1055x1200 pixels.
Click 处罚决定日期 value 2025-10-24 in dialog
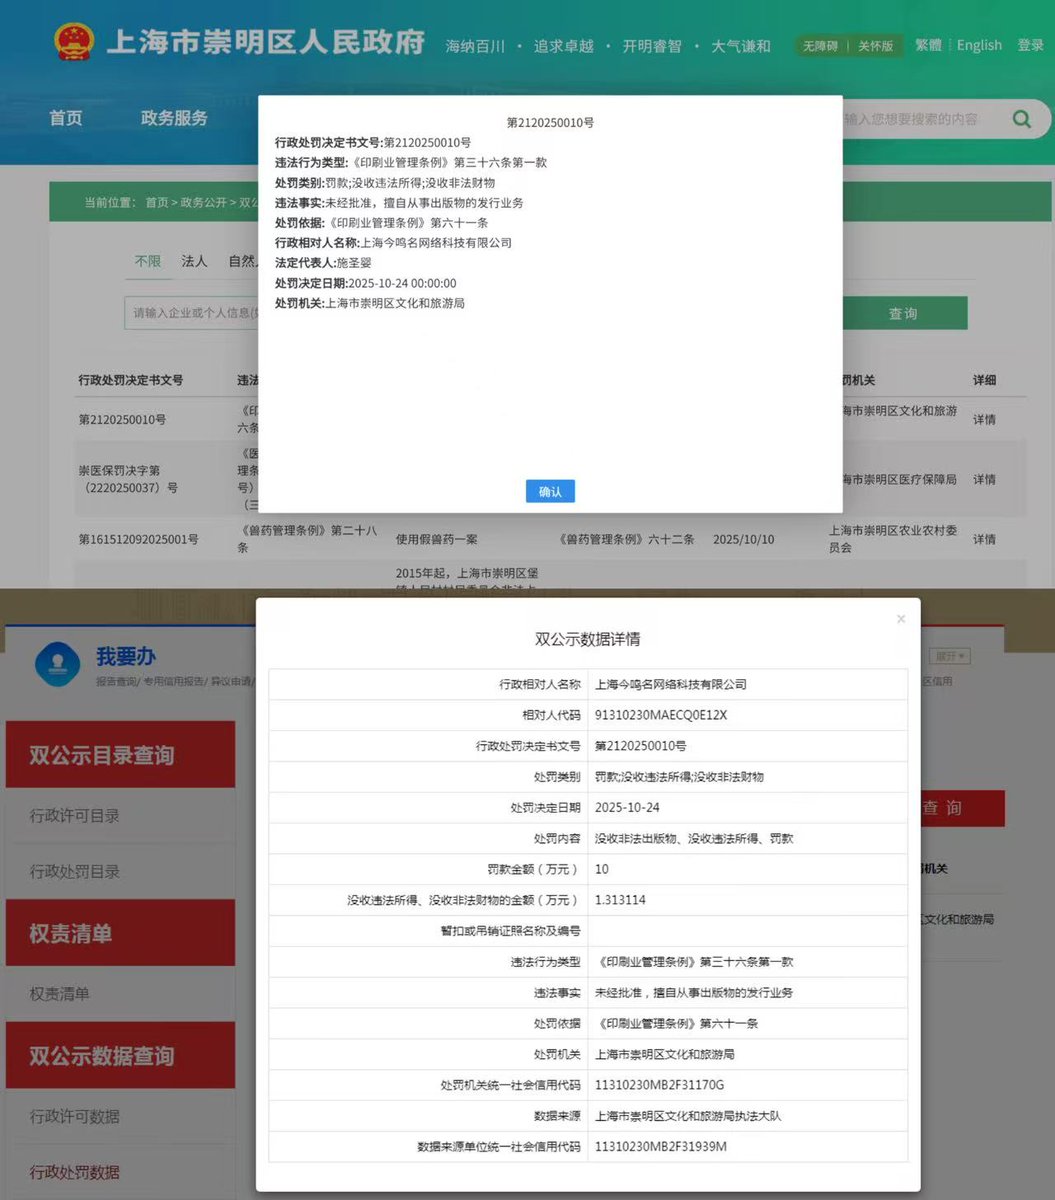click(x=627, y=807)
